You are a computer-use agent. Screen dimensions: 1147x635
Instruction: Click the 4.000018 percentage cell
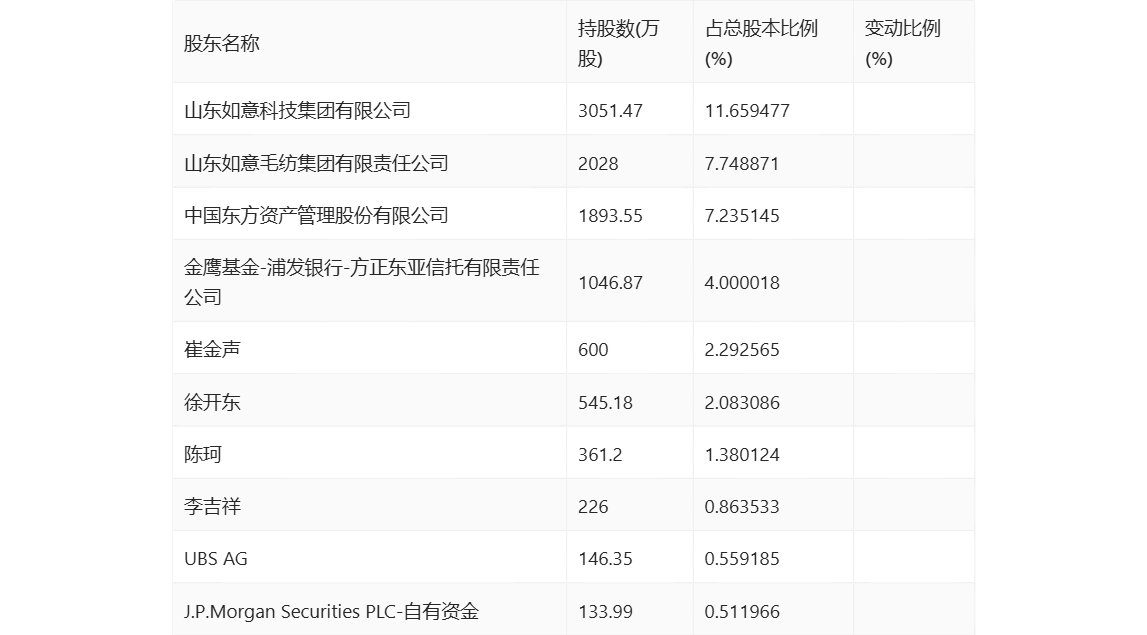tap(742, 282)
